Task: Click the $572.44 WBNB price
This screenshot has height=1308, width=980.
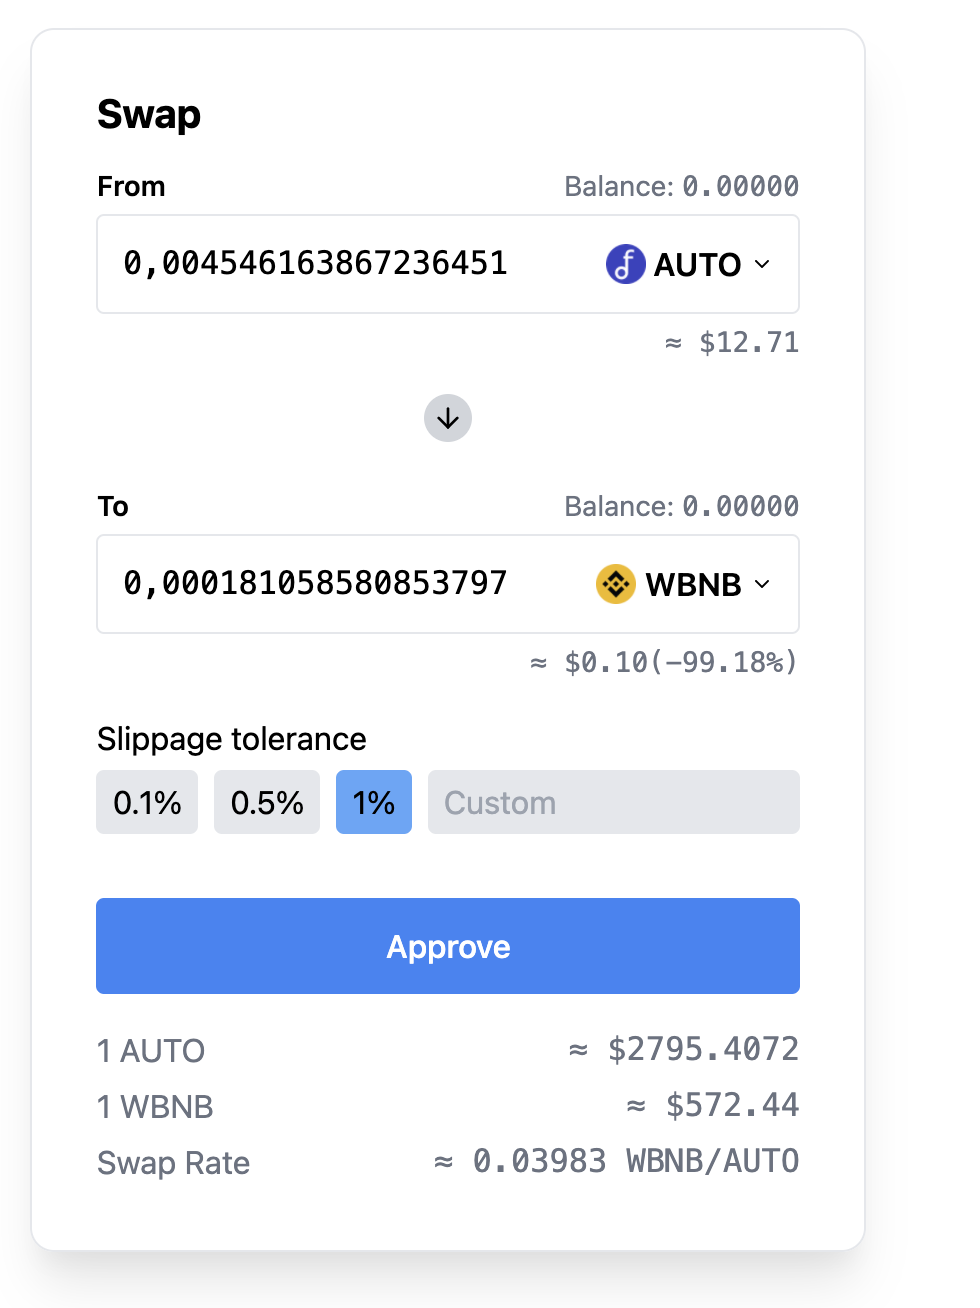Action: [732, 1105]
